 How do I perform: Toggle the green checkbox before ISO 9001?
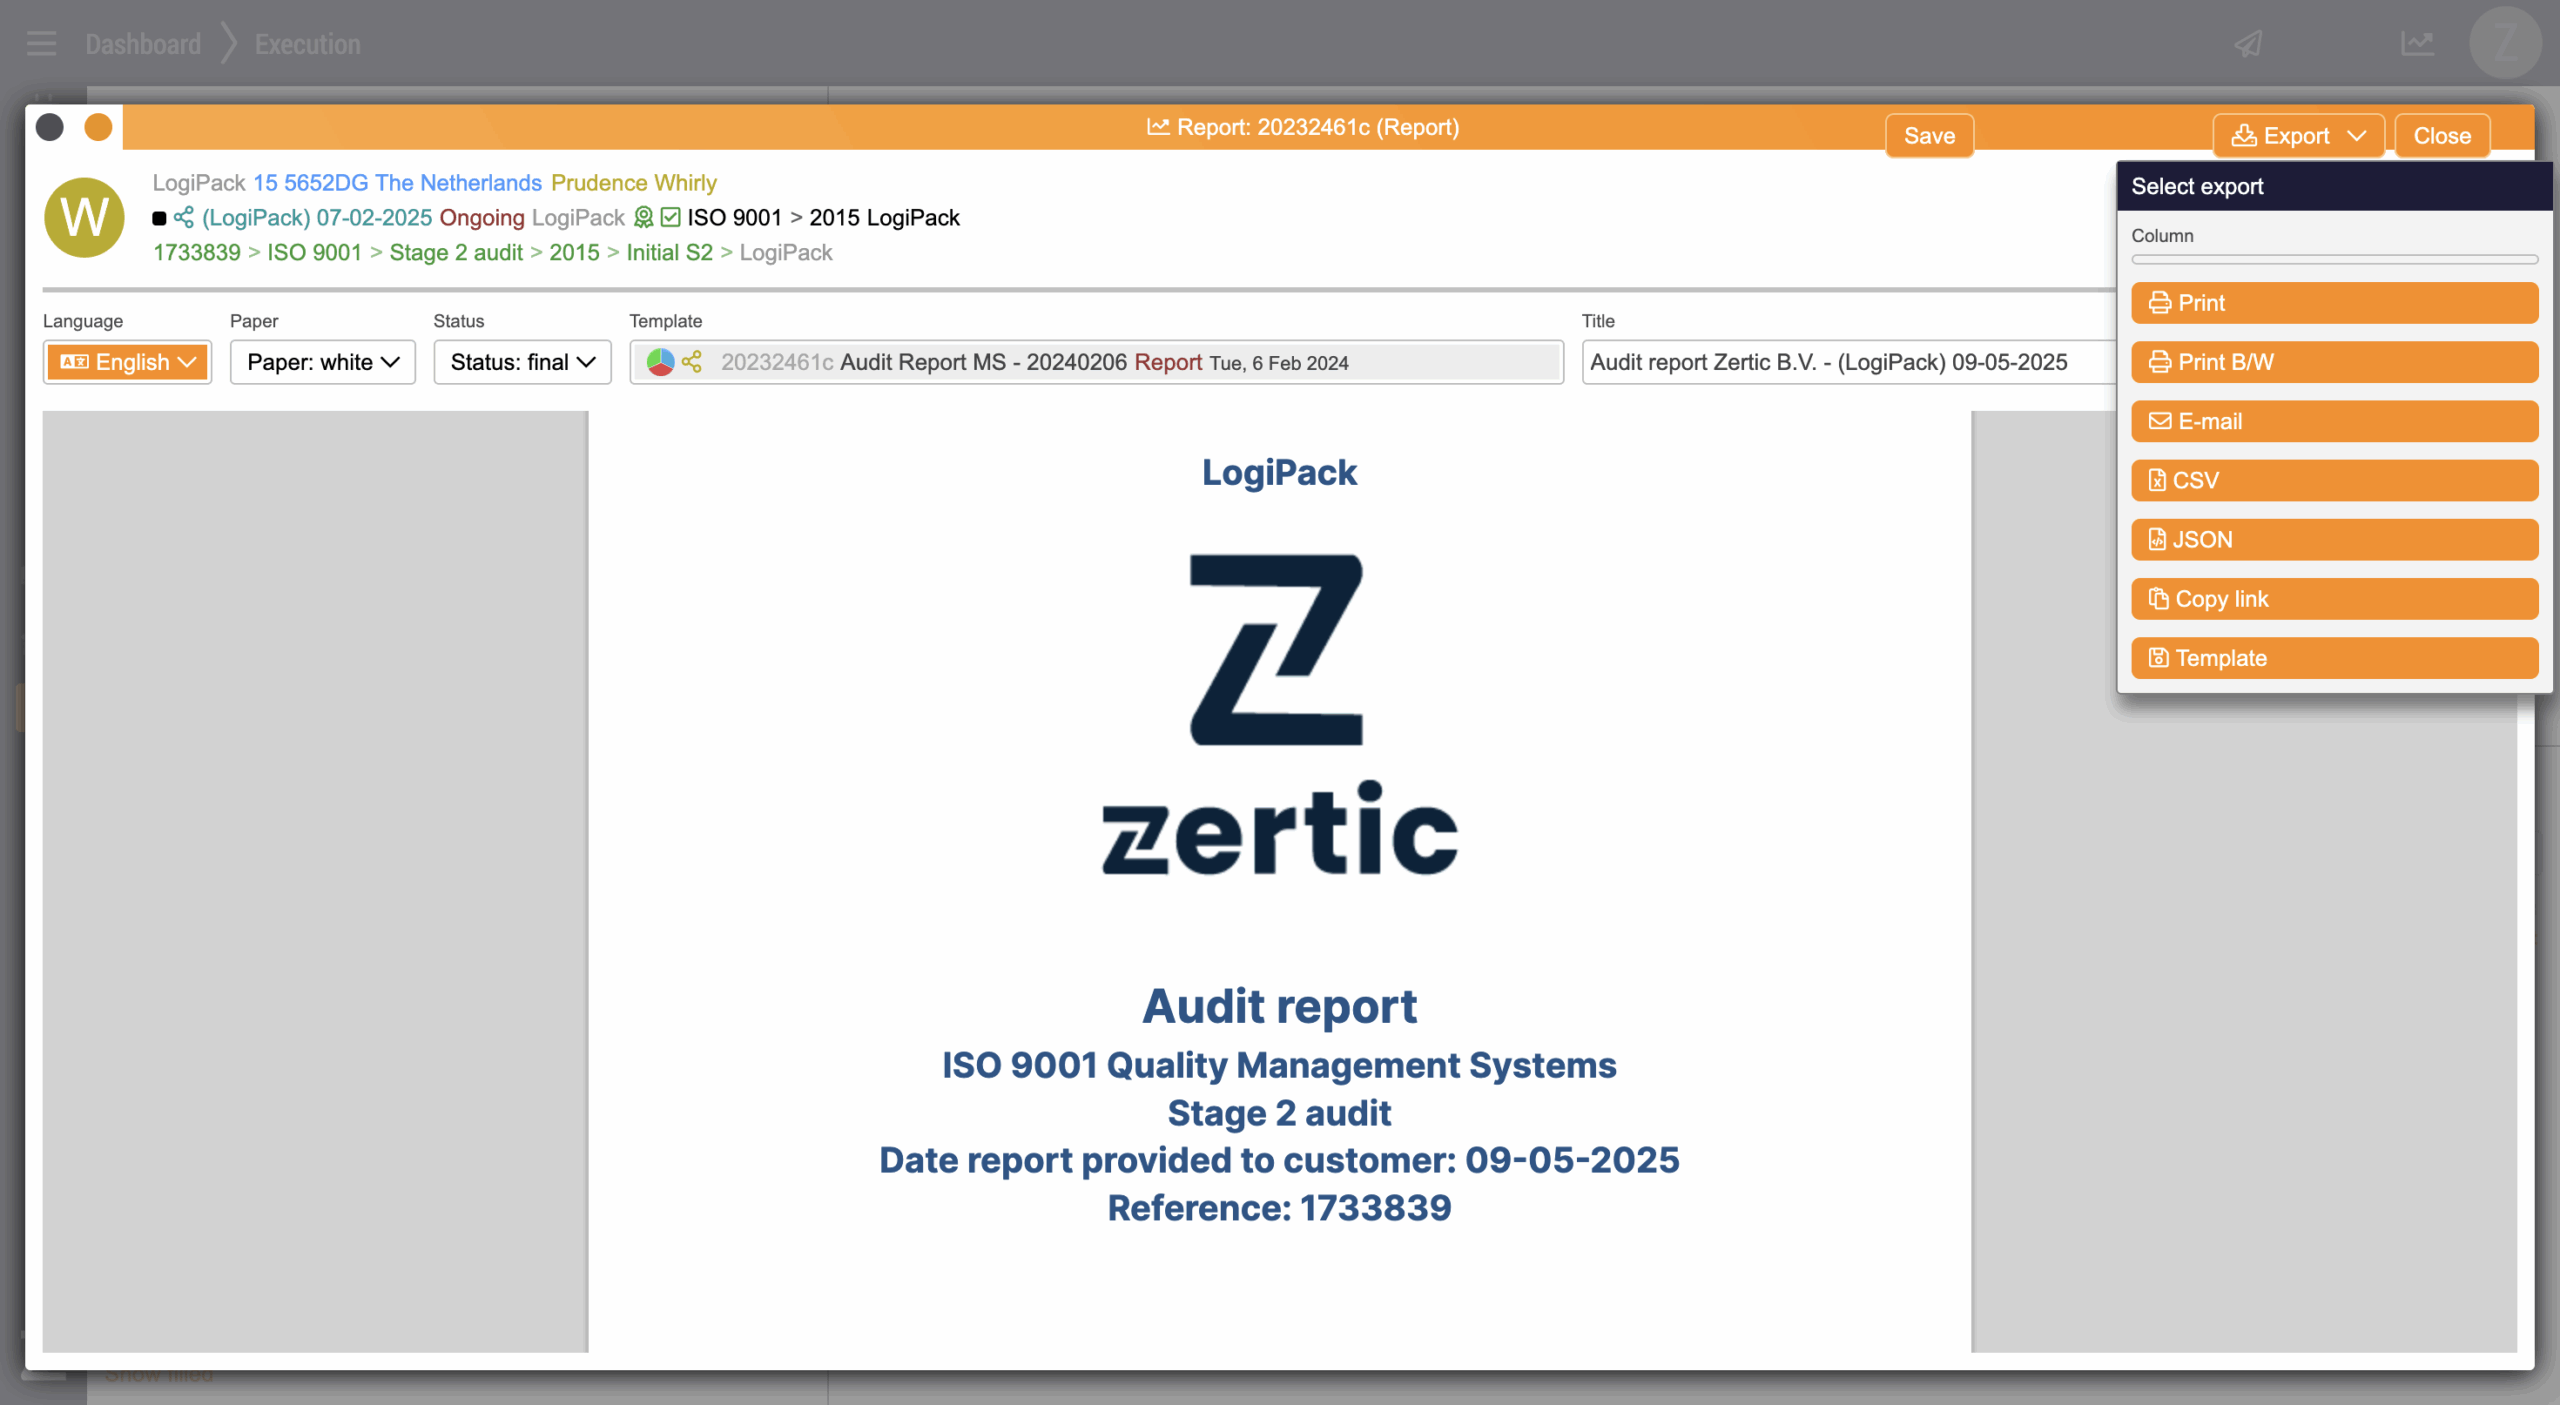[x=670, y=217]
